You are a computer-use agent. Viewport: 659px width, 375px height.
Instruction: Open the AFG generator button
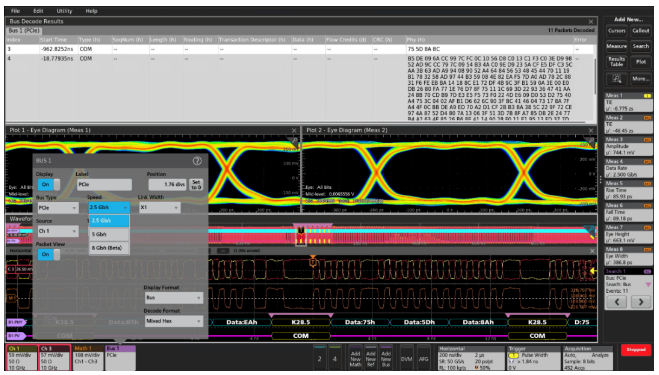[x=423, y=359]
